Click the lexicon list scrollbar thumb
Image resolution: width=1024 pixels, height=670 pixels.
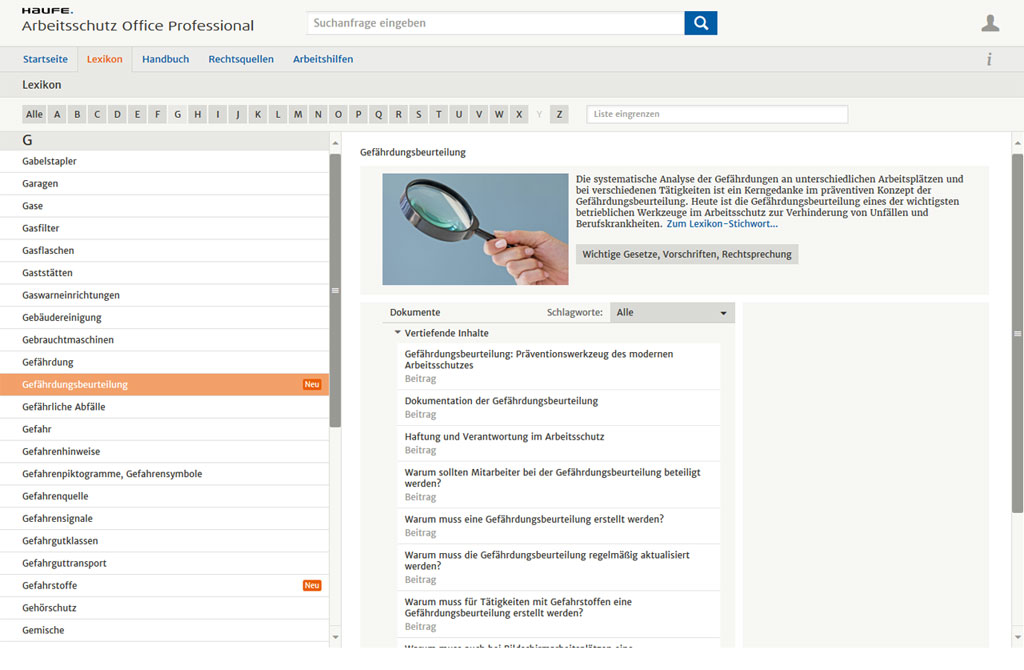(335, 291)
